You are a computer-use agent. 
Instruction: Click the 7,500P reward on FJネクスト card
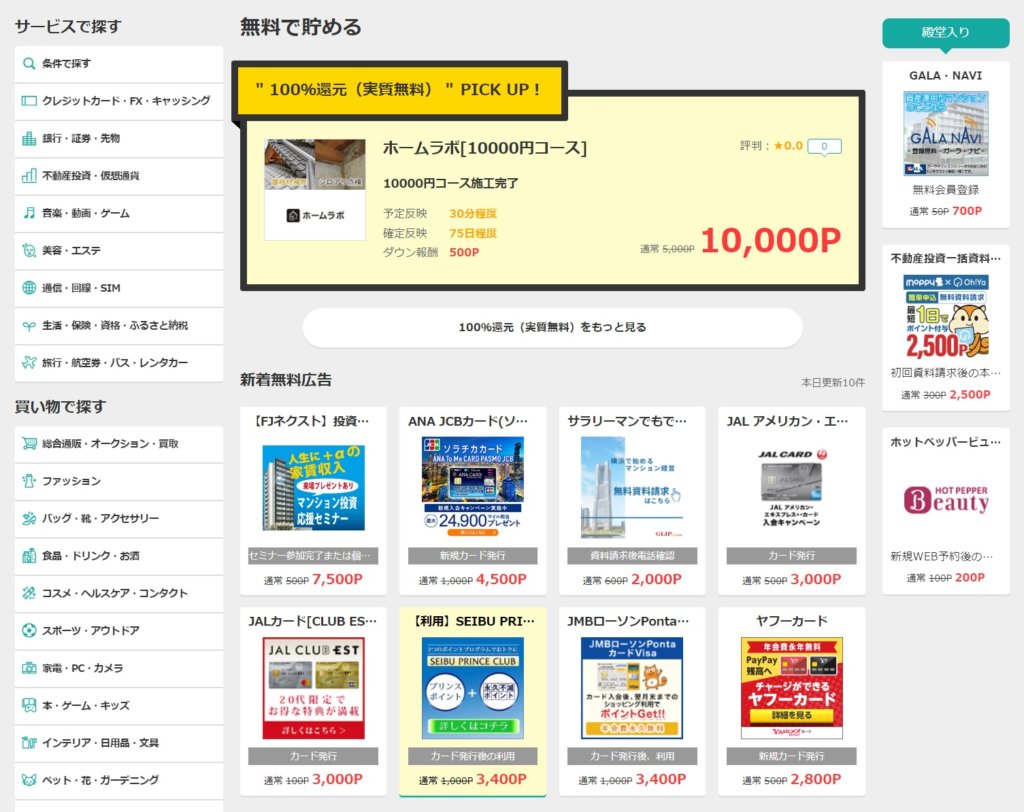click(338, 579)
